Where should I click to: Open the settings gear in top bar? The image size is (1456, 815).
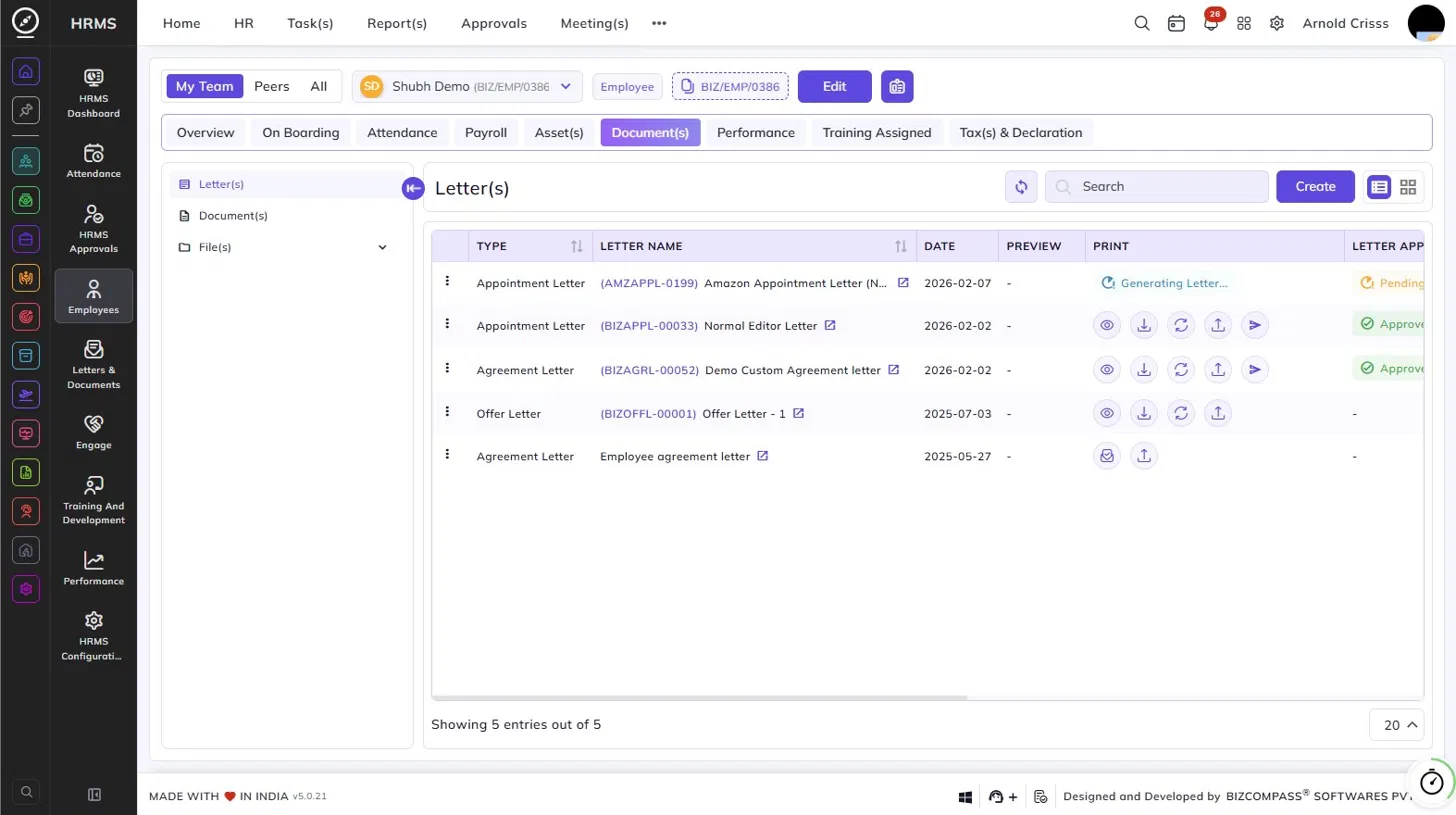[x=1277, y=23]
